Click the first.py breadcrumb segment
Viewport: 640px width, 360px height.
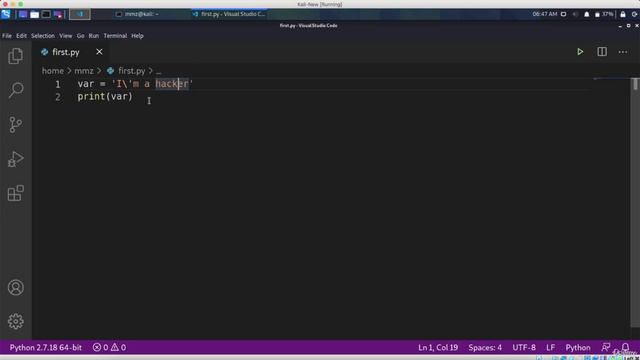pyautogui.click(x=131, y=71)
